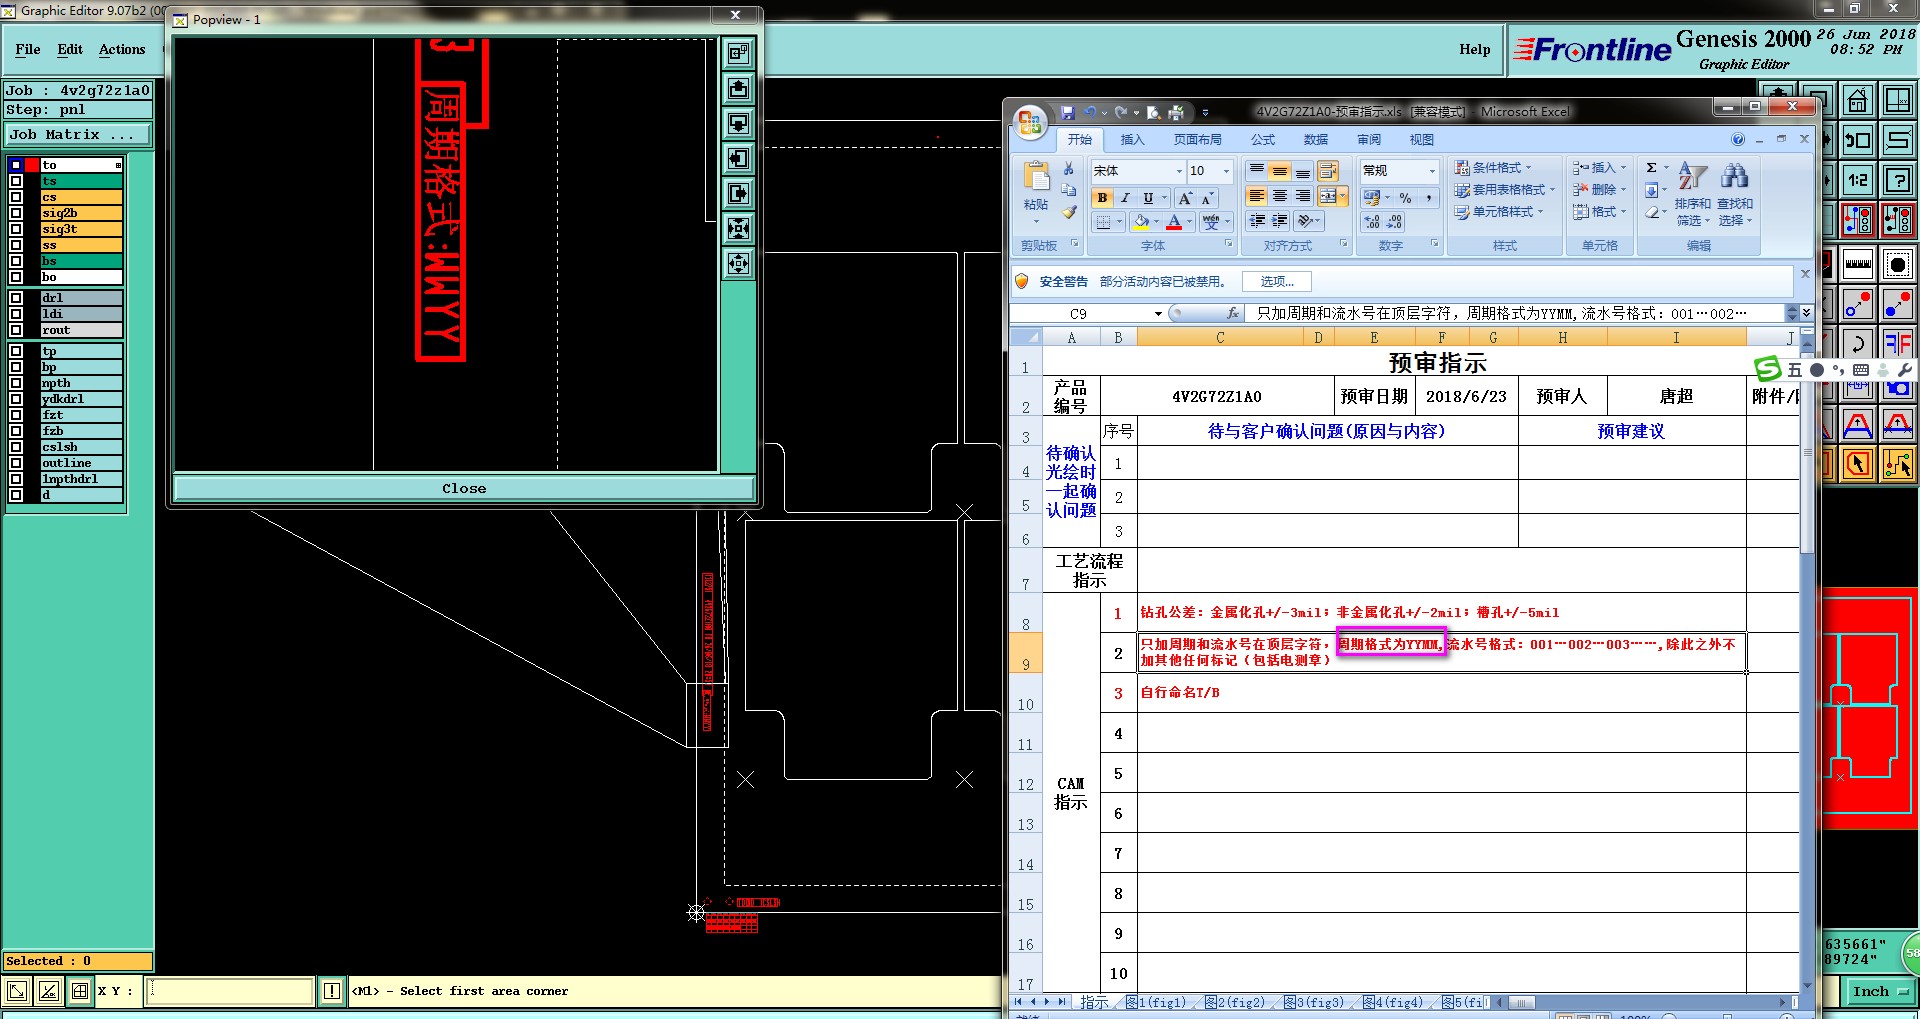Enable the drl layer checkbox
The height and width of the screenshot is (1019, 1920).
[x=16, y=298]
